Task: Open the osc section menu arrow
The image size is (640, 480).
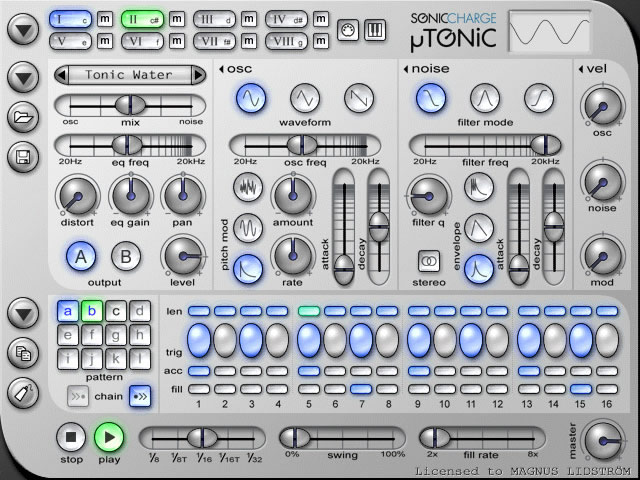Action: click(222, 69)
